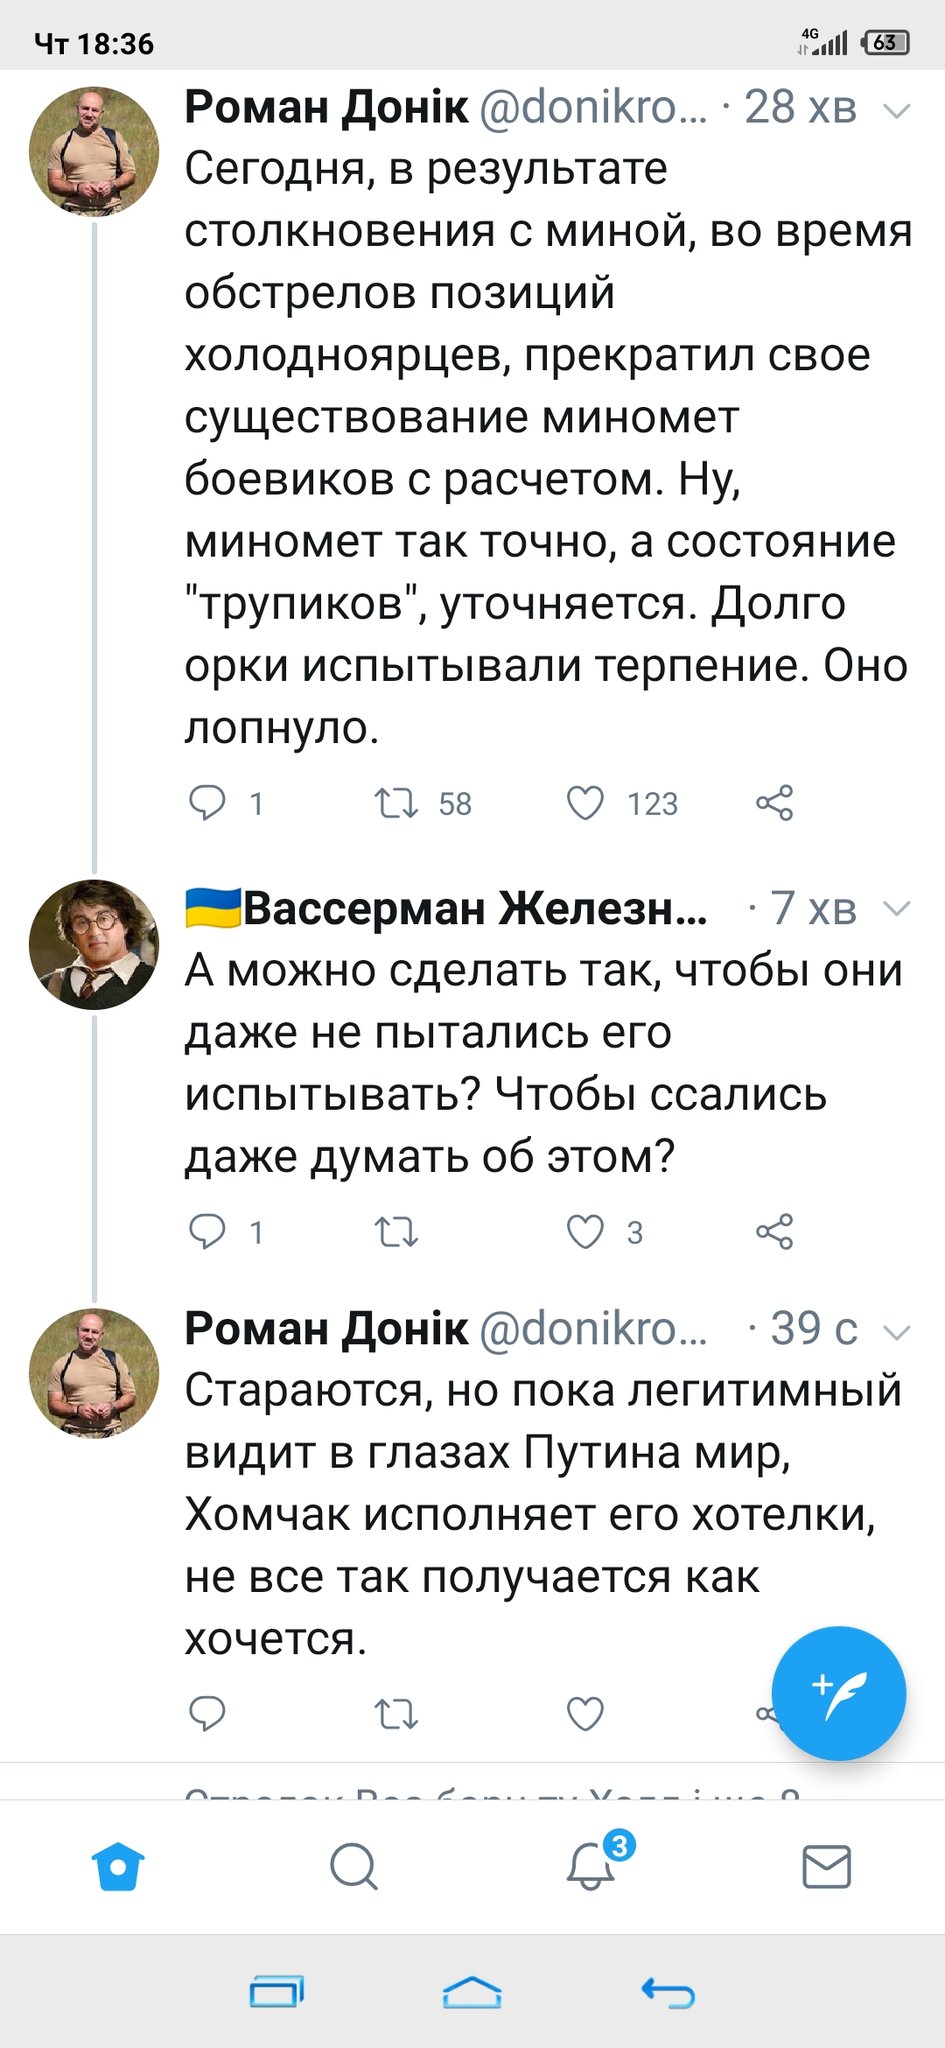945x2048 pixels.
Task: Open the chevron menu on the 28 хв tweet
Action: [898, 110]
